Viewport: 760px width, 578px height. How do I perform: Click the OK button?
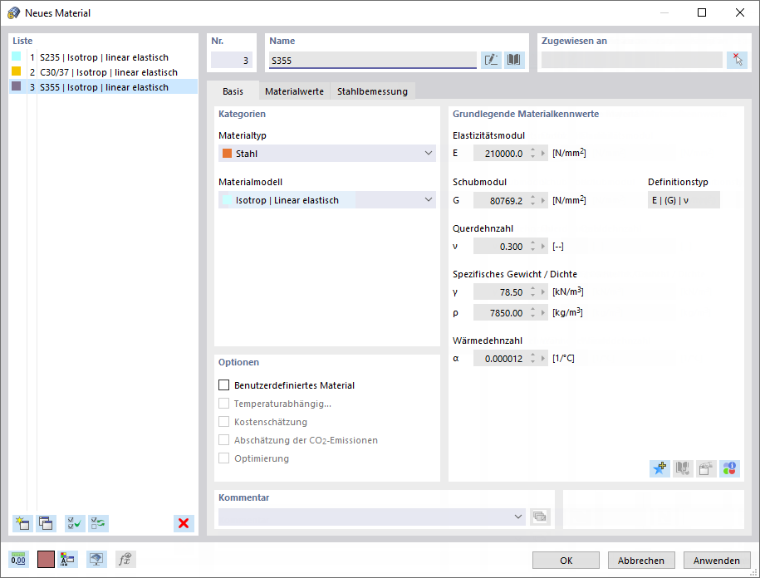(x=566, y=561)
